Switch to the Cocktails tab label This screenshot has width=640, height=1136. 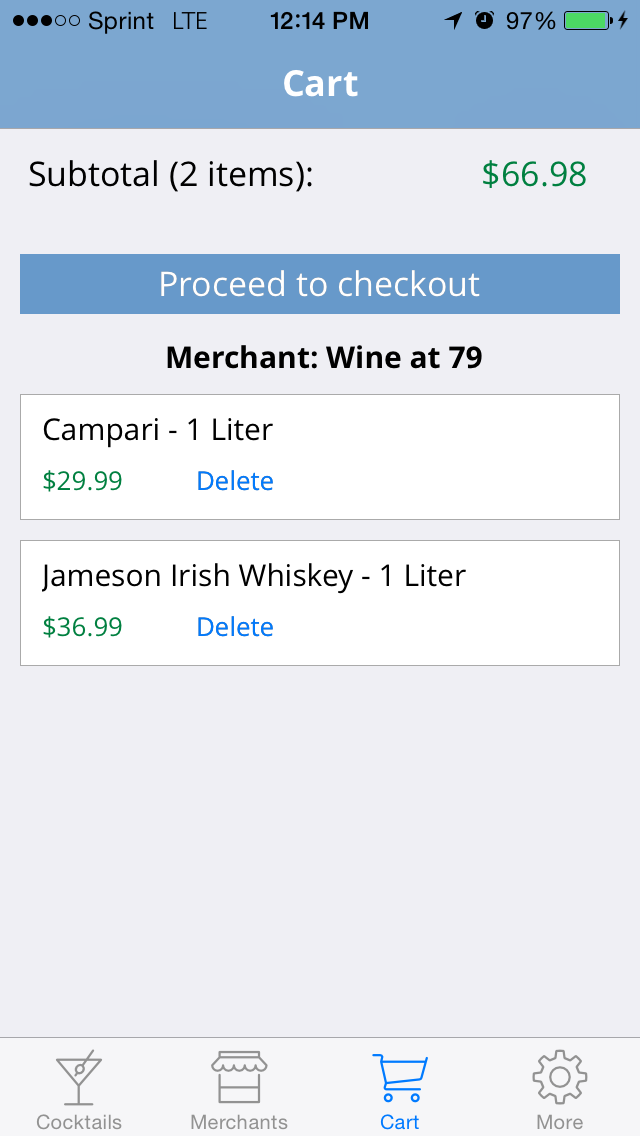click(x=79, y=1122)
